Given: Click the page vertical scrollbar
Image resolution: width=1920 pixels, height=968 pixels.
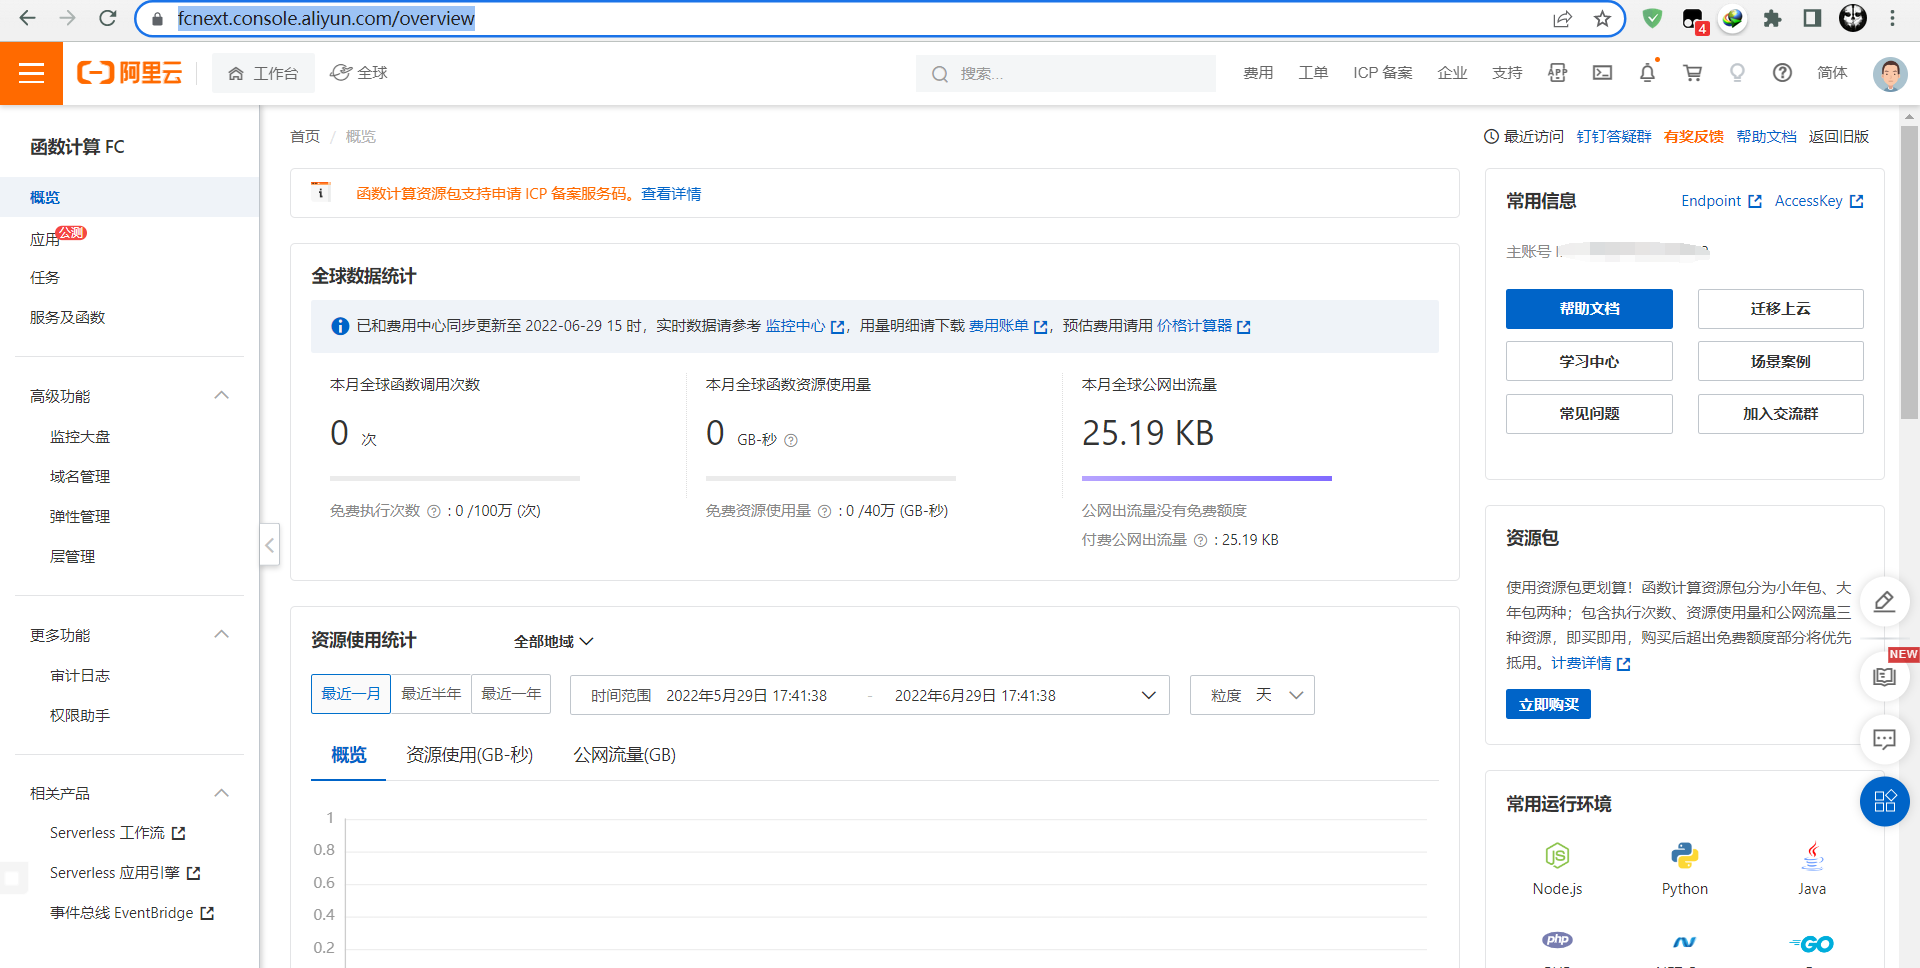Looking at the screenshot, I should 1910,270.
